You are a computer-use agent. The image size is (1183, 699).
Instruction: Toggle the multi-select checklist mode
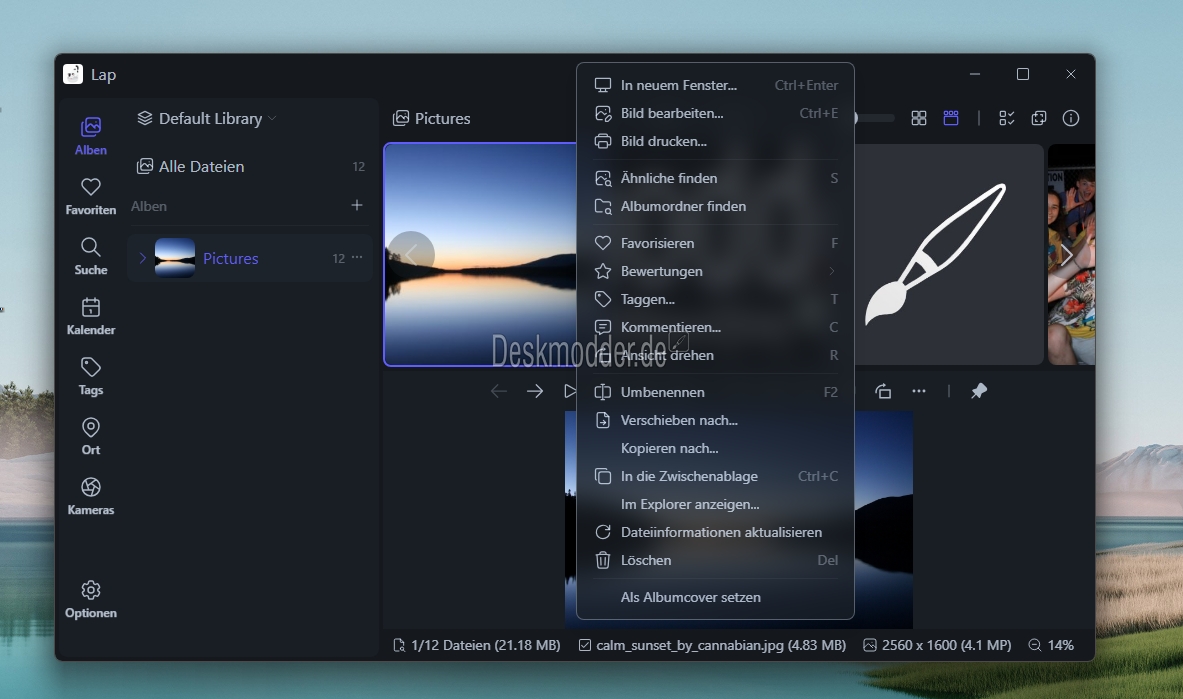1007,118
